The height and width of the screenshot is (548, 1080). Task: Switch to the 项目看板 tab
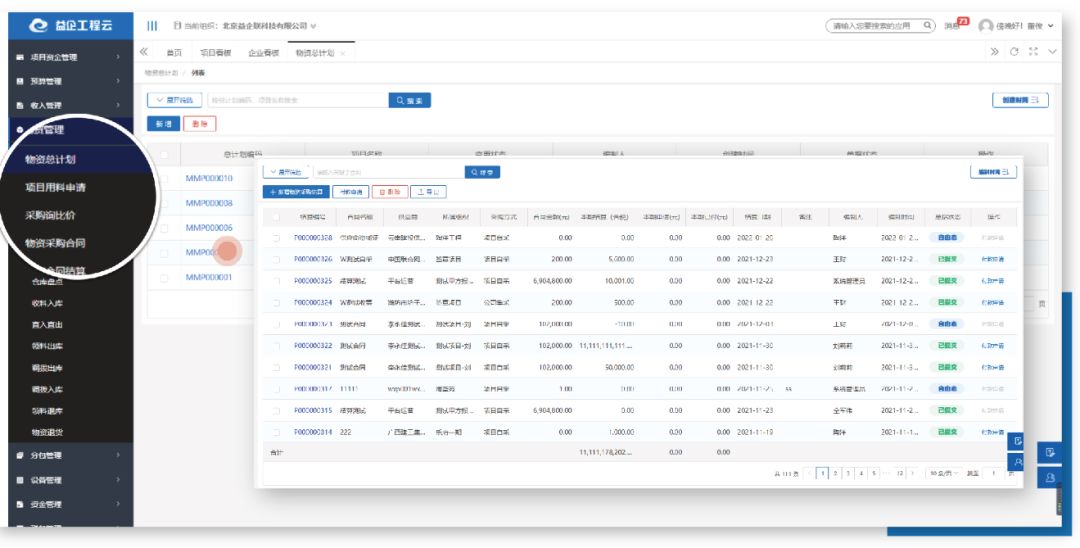(x=216, y=53)
